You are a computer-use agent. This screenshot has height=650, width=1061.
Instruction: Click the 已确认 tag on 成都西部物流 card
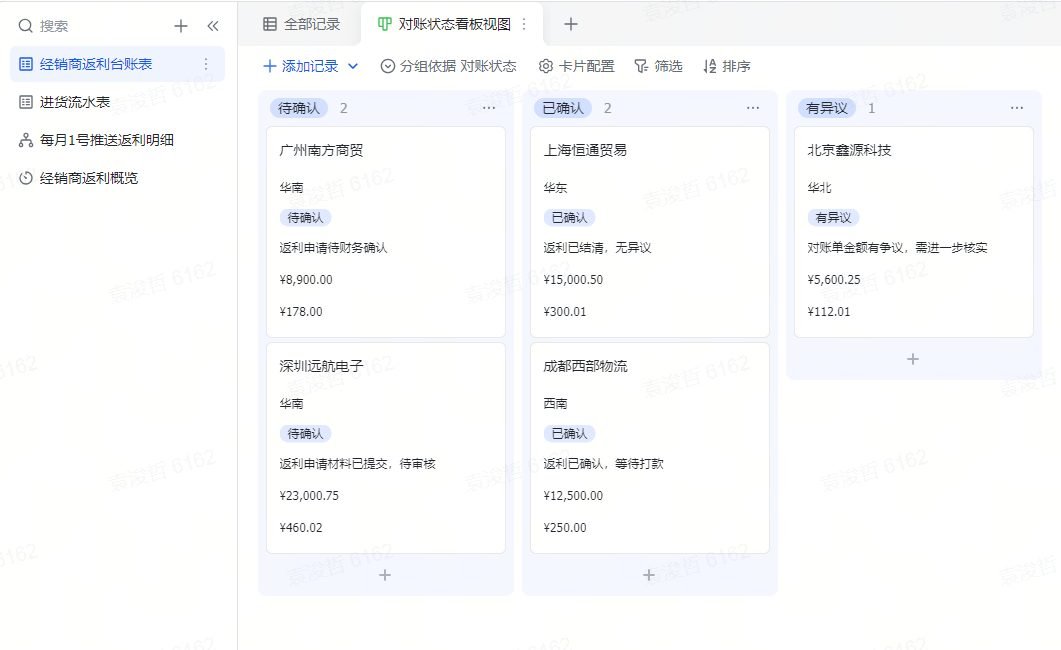click(x=569, y=434)
